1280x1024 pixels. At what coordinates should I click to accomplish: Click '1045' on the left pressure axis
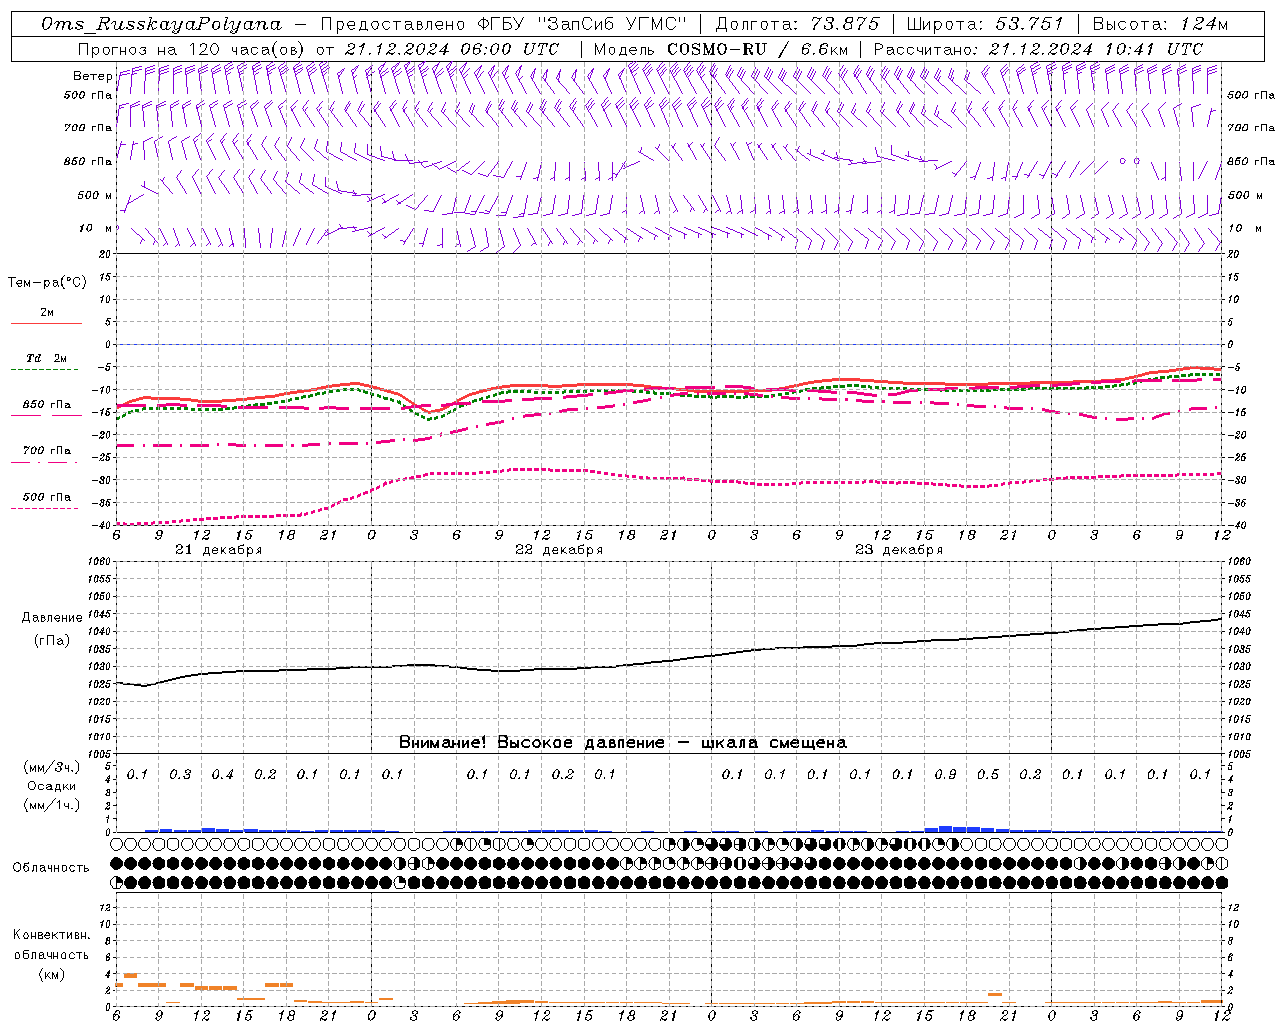pyautogui.click(x=101, y=614)
